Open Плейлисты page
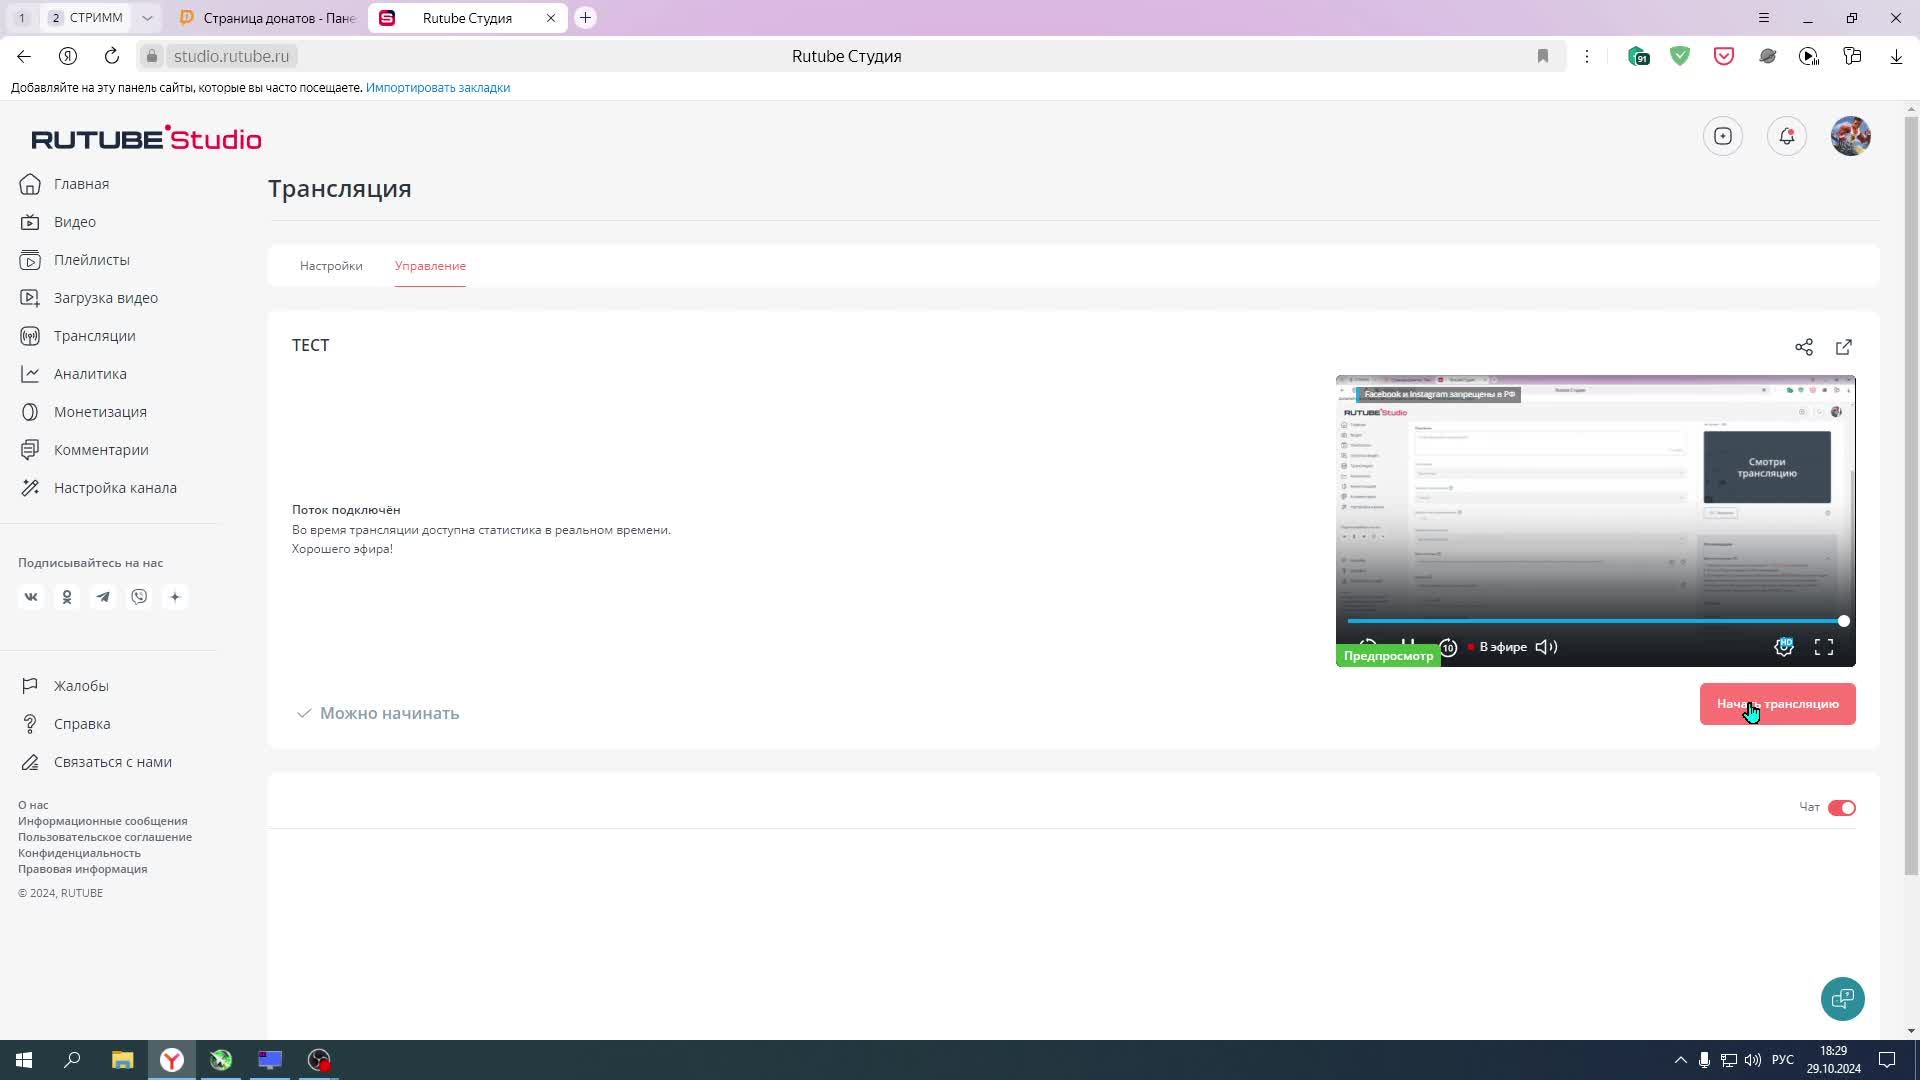The image size is (1920, 1080). 75,260
